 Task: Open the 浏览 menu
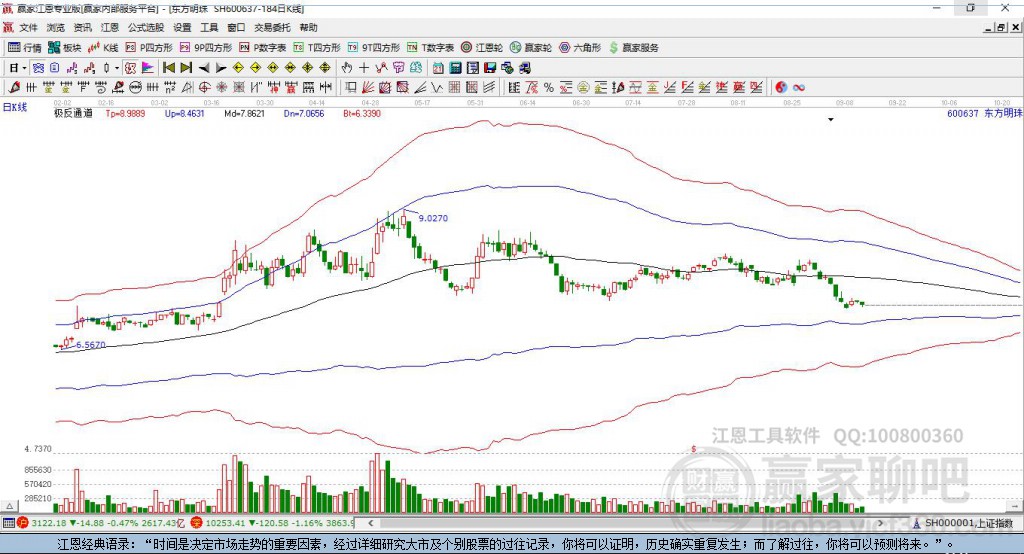tap(56, 27)
